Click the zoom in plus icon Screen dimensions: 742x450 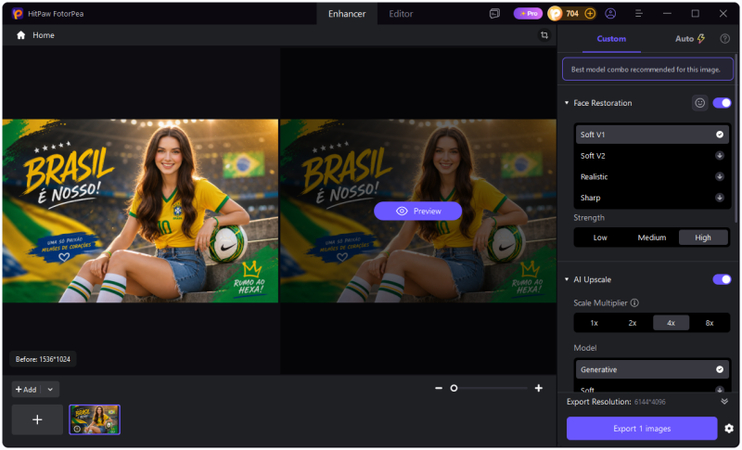pyautogui.click(x=539, y=388)
